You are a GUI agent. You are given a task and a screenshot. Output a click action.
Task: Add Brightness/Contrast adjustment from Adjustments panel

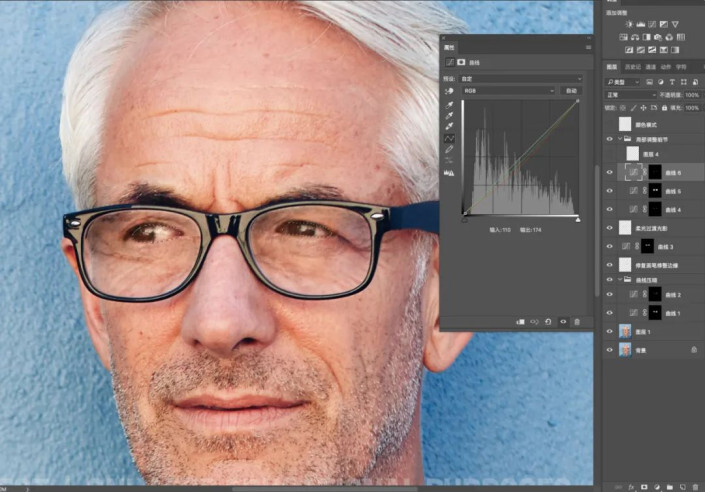point(628,23)
